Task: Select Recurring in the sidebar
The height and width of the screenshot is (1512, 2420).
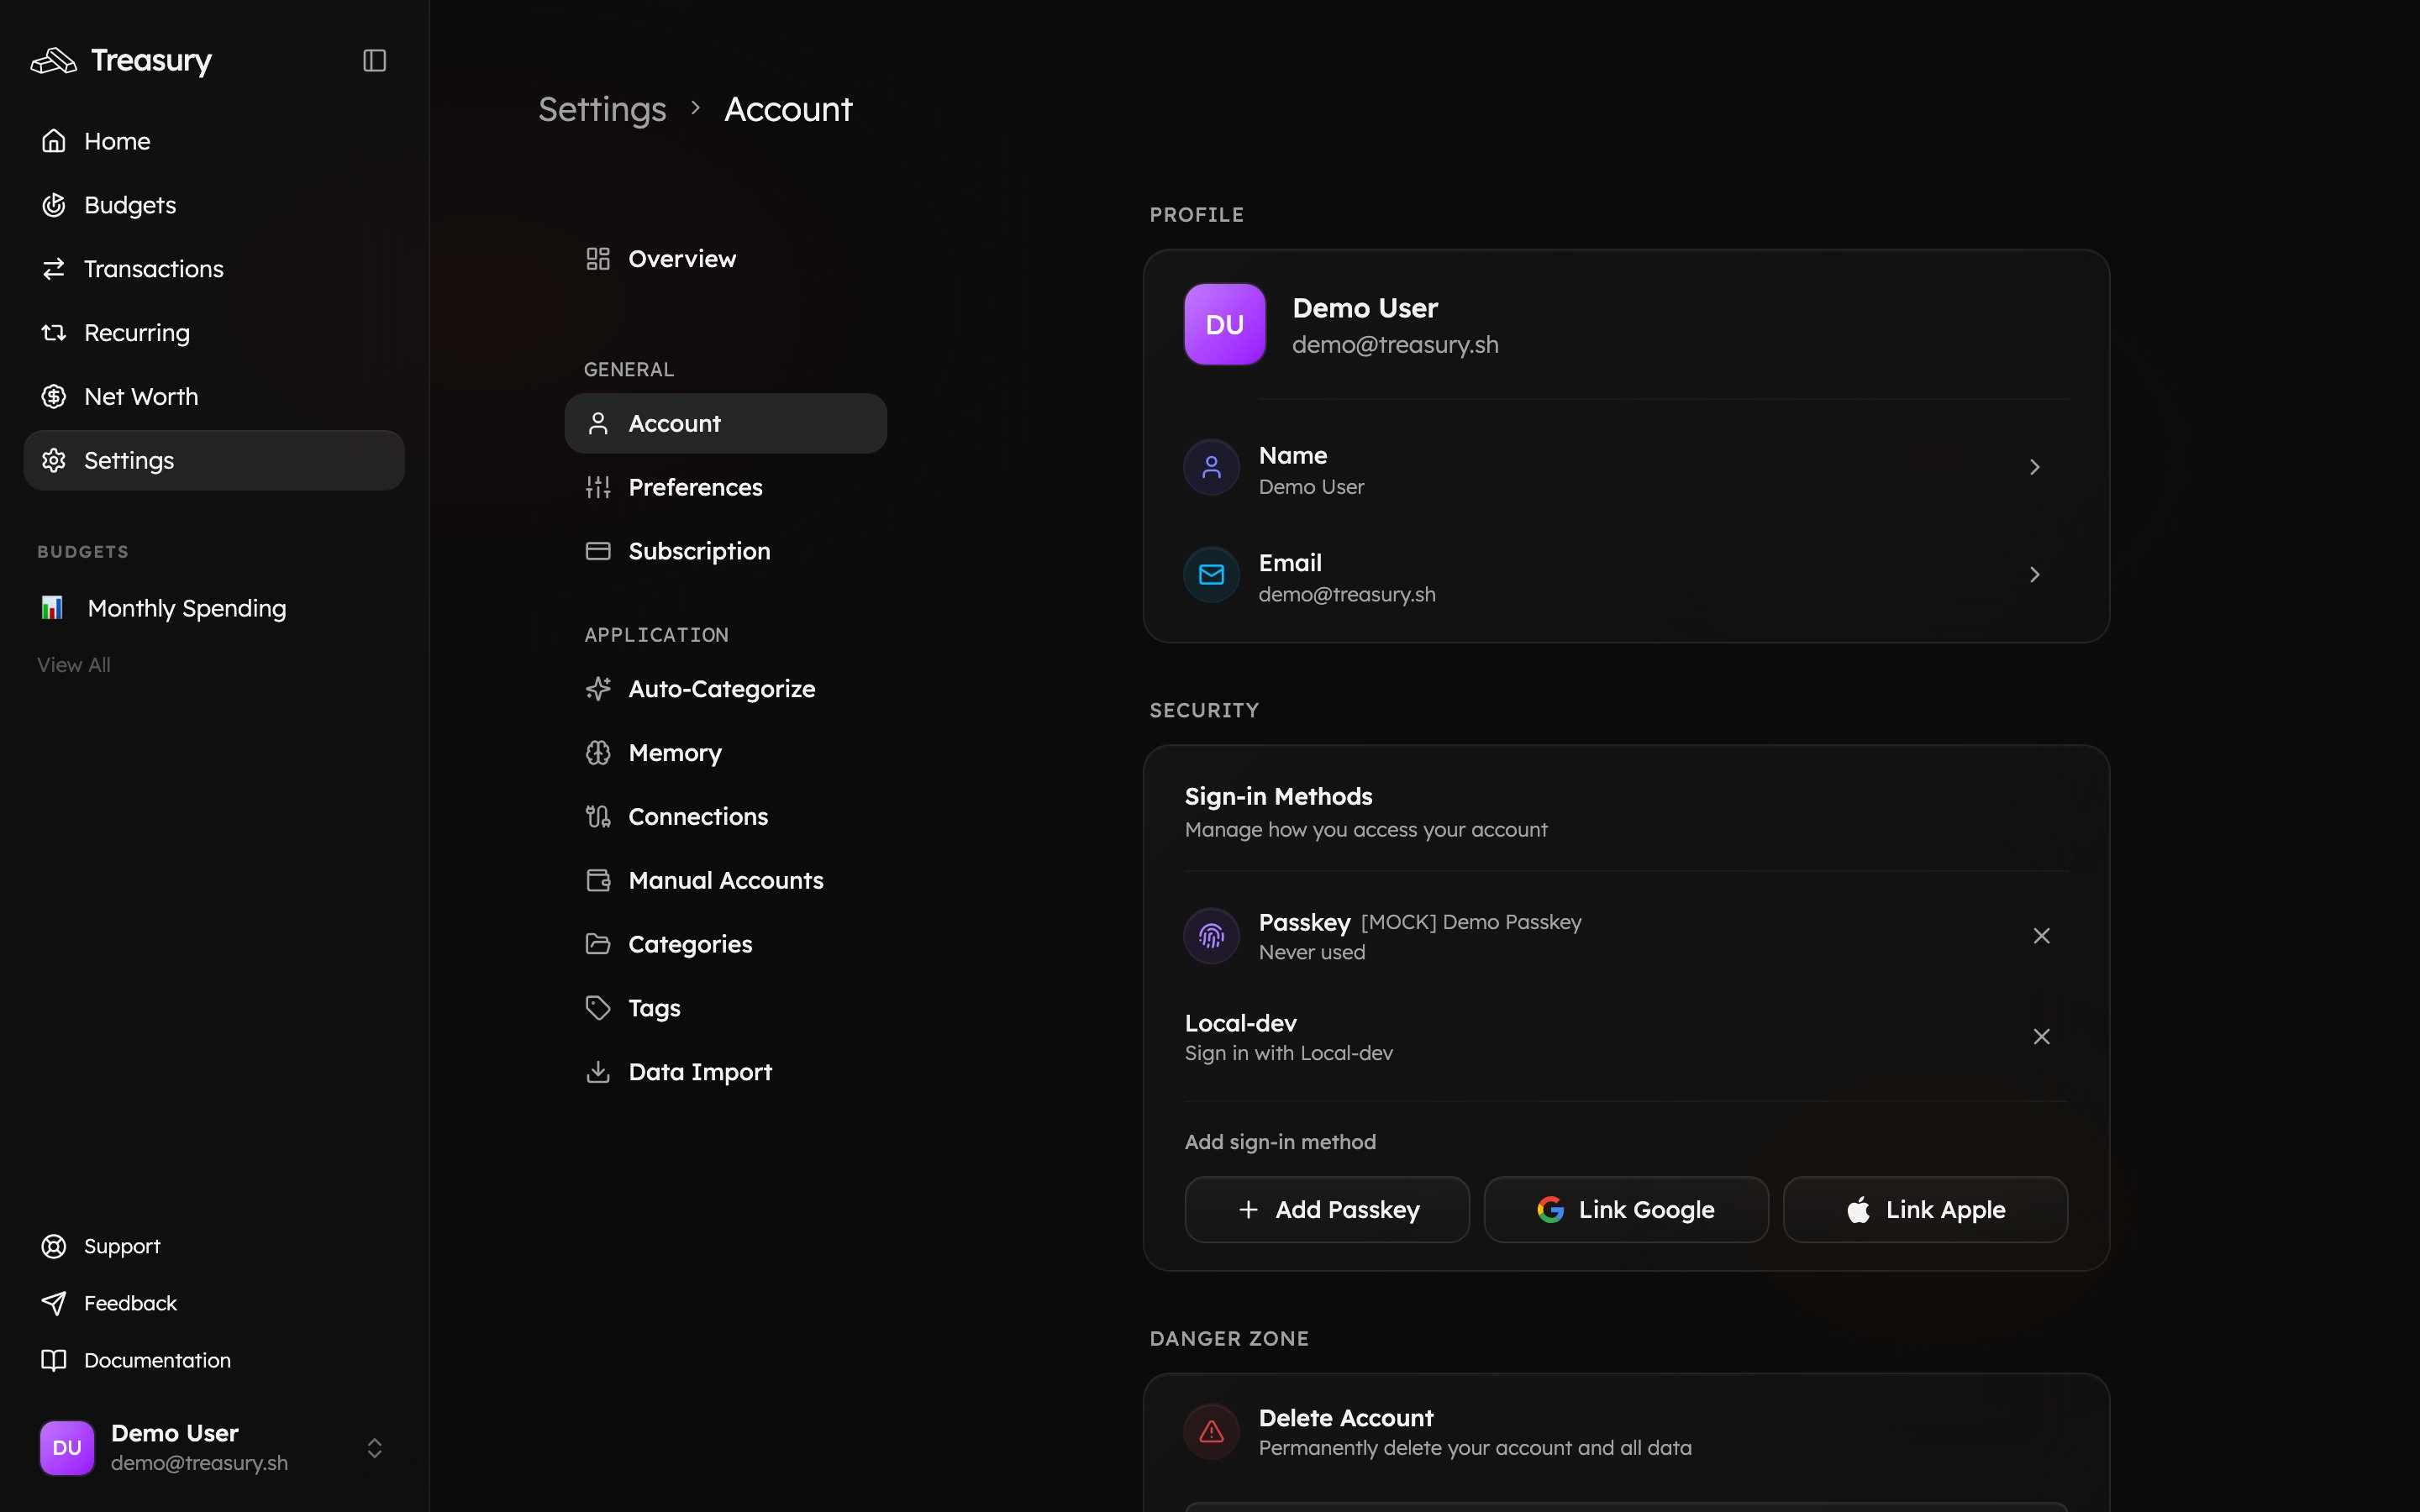Action: (214, 333)
